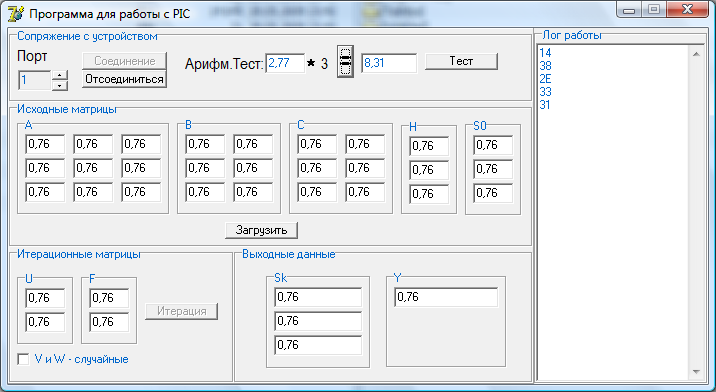
Task: Click the Итерация button
Action: [x=181, y=311]
